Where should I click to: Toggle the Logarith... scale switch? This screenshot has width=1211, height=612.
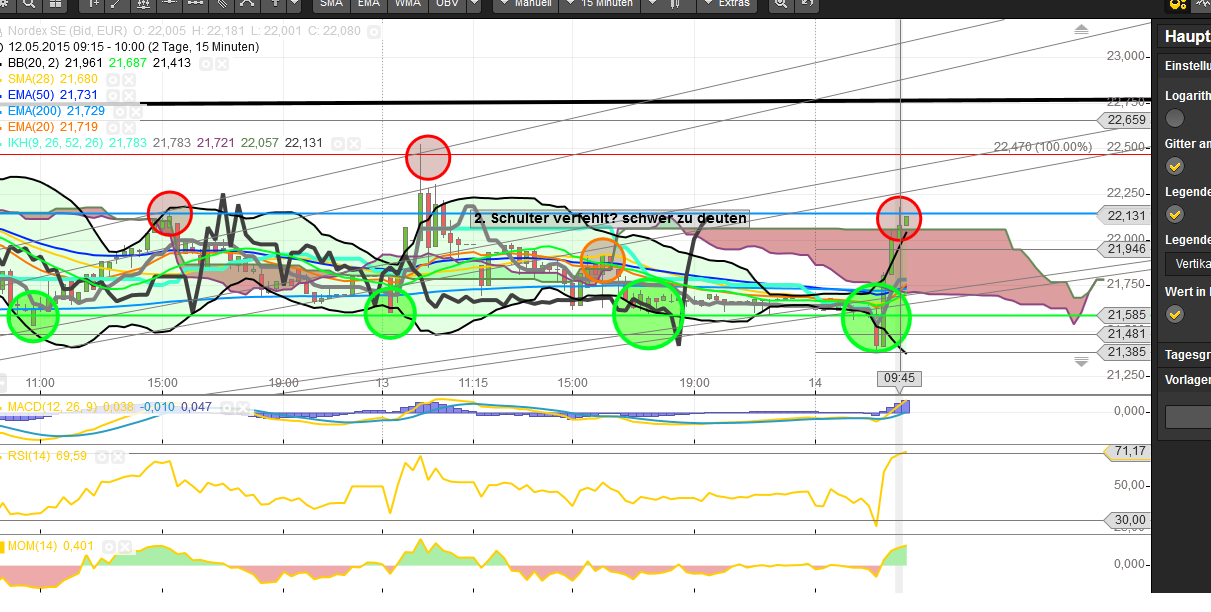(1175, 119)
